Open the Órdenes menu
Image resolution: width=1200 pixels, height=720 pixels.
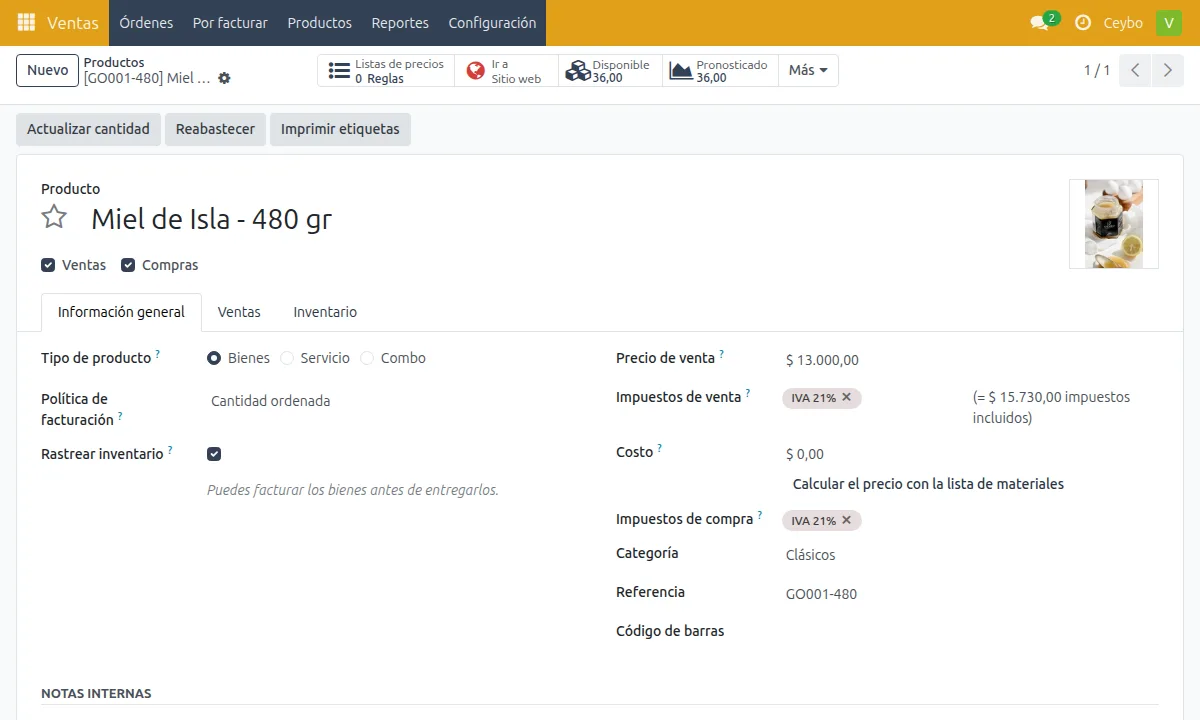click(x=146, y=23)
